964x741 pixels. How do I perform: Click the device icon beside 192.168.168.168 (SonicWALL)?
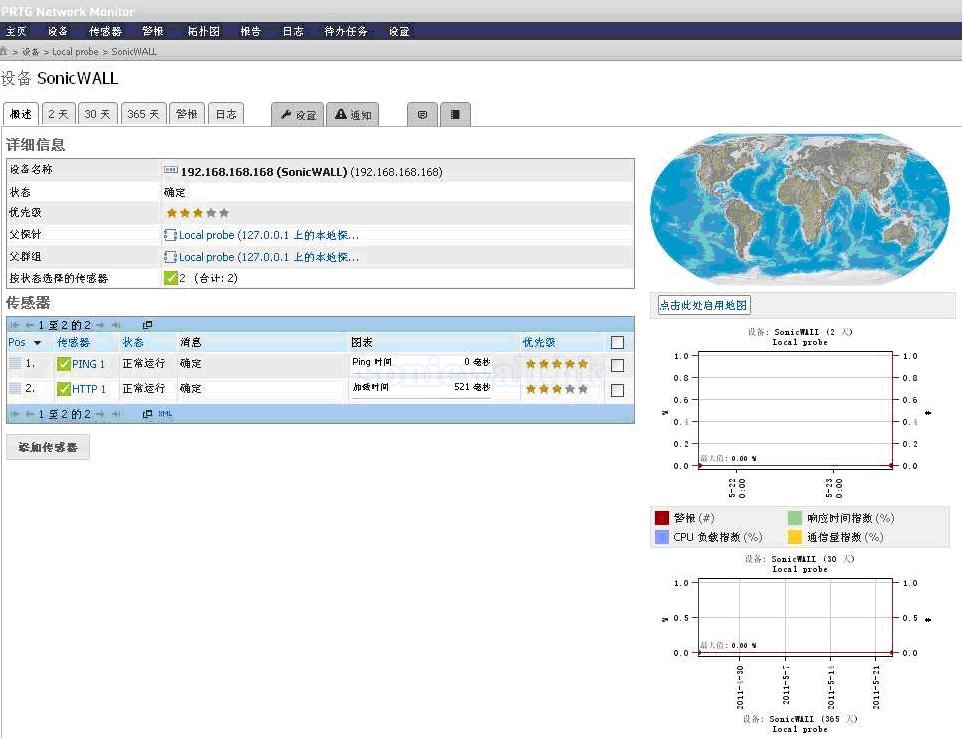(170, 170)
